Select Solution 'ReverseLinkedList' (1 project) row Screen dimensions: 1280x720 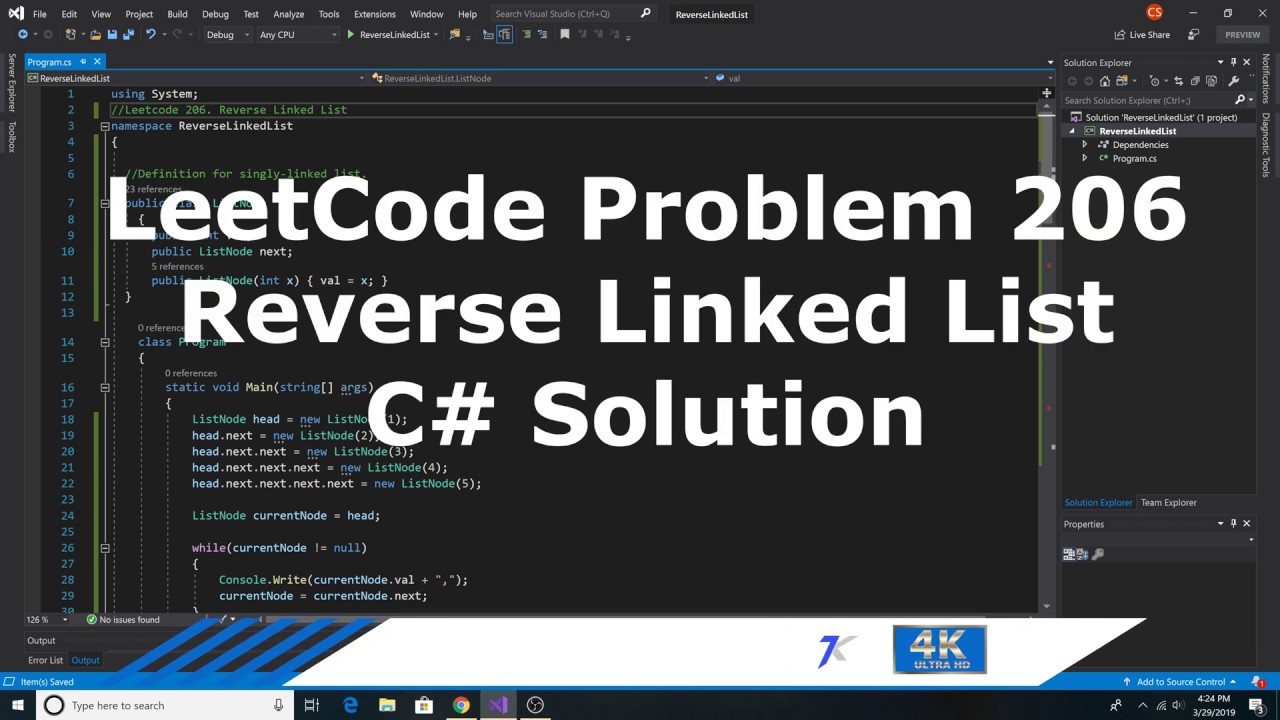click(x=1160, y=117)
